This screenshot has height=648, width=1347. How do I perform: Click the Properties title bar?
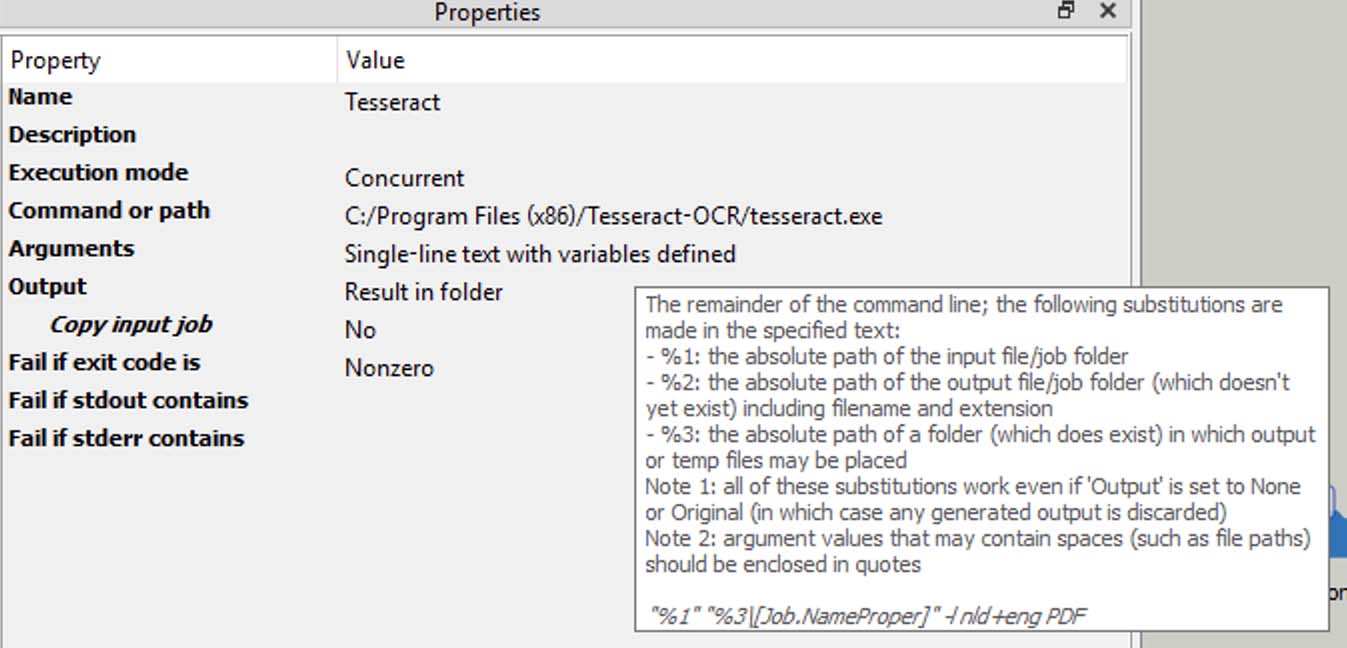(487, 12)
